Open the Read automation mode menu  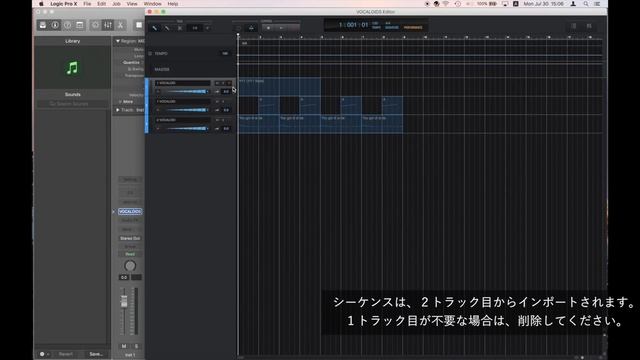click(130, 254)
